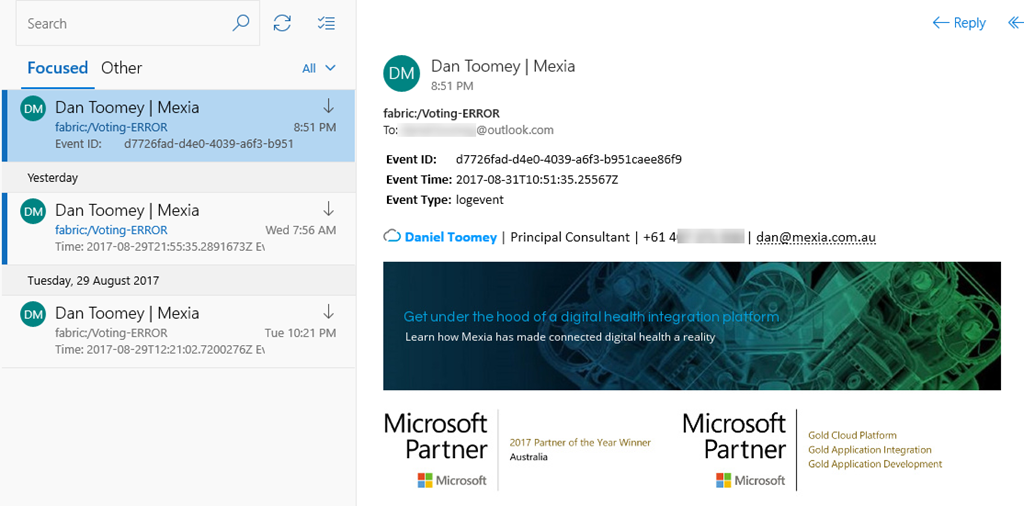This screenshot has height=506, width=1024.
Task: Click the 2017 Partner of the Year logo
Action: [x=517, y=449]
